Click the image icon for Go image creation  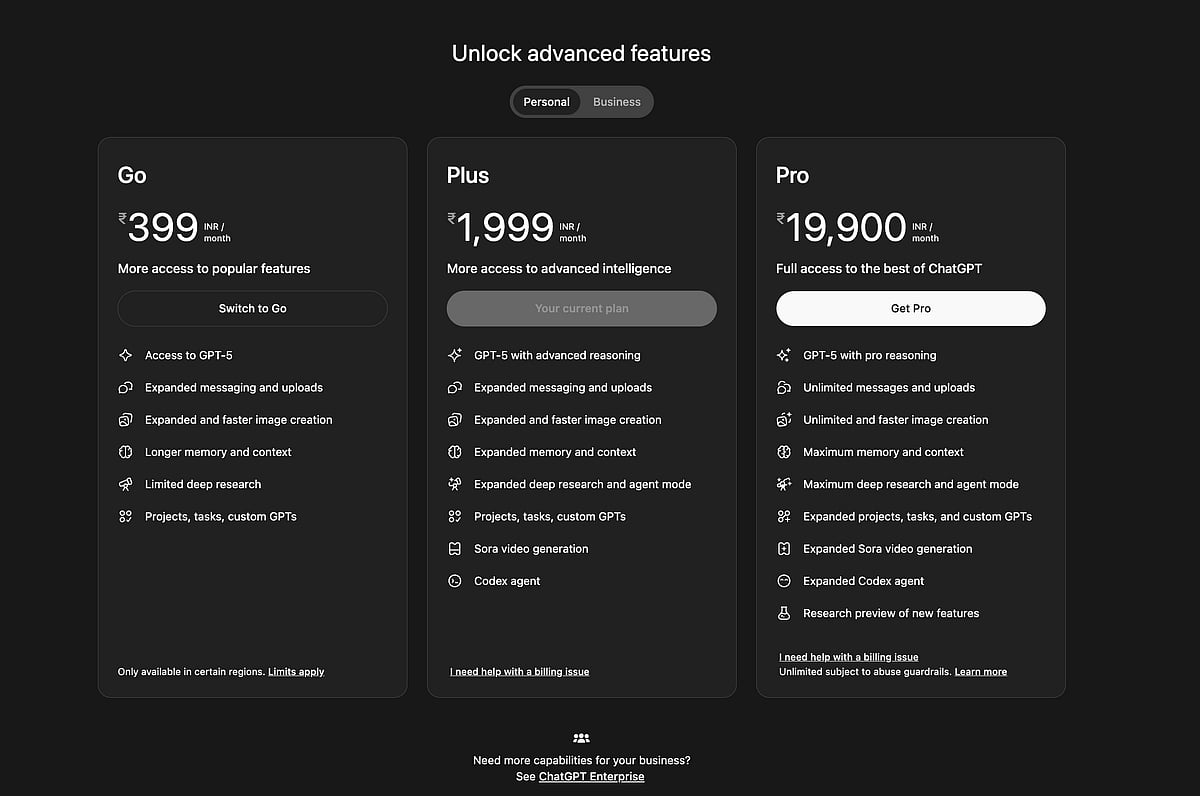tap(125, 420)
